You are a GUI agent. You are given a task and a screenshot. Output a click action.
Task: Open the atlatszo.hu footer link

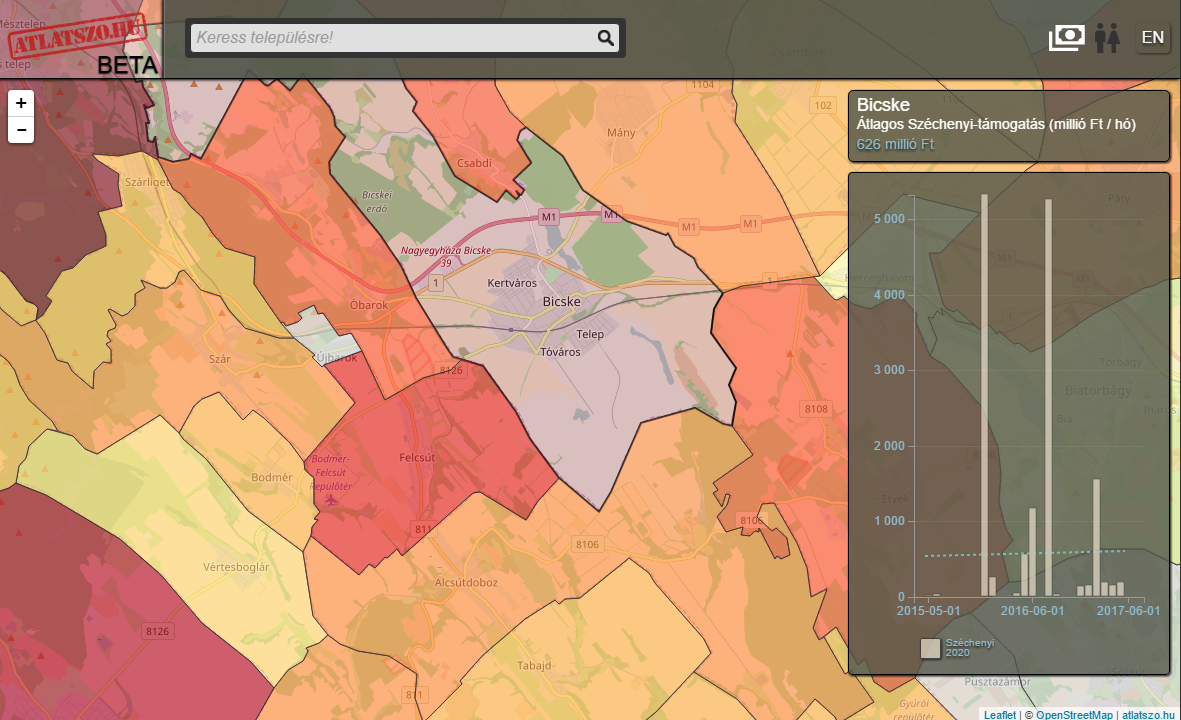pos(1148,714)
